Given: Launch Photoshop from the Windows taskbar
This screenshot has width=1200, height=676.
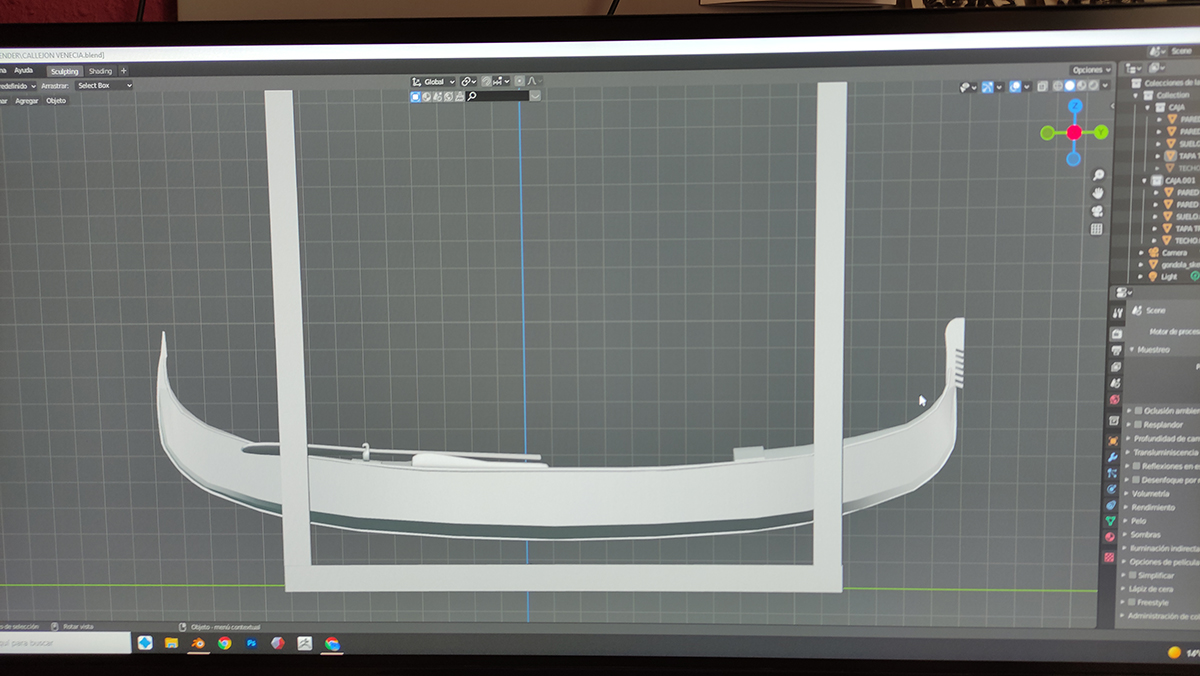Looking at the screenshot, I should click(252, 643).
